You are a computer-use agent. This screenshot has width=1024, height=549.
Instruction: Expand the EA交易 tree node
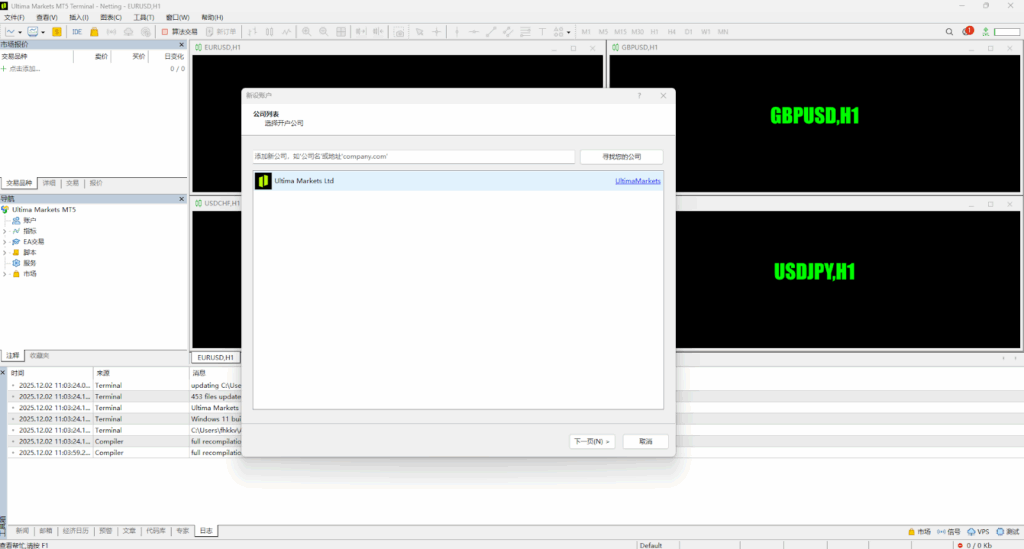coord(5,242)
